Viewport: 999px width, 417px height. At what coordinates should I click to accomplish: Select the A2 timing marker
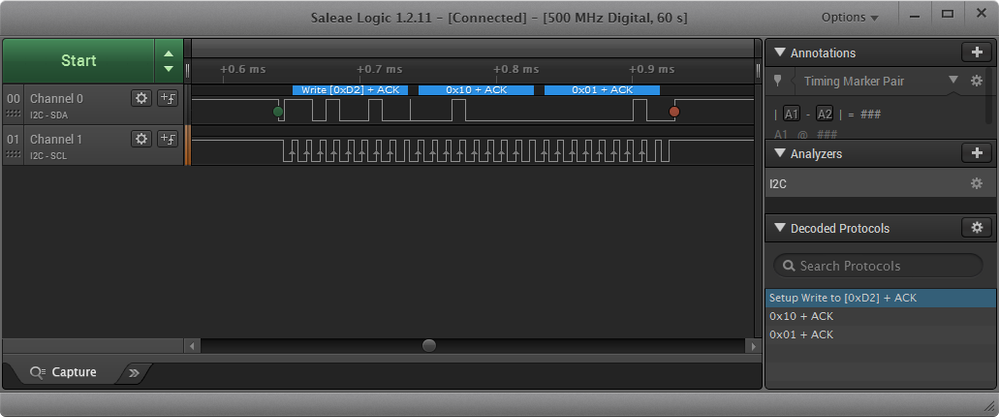(824, 115)
